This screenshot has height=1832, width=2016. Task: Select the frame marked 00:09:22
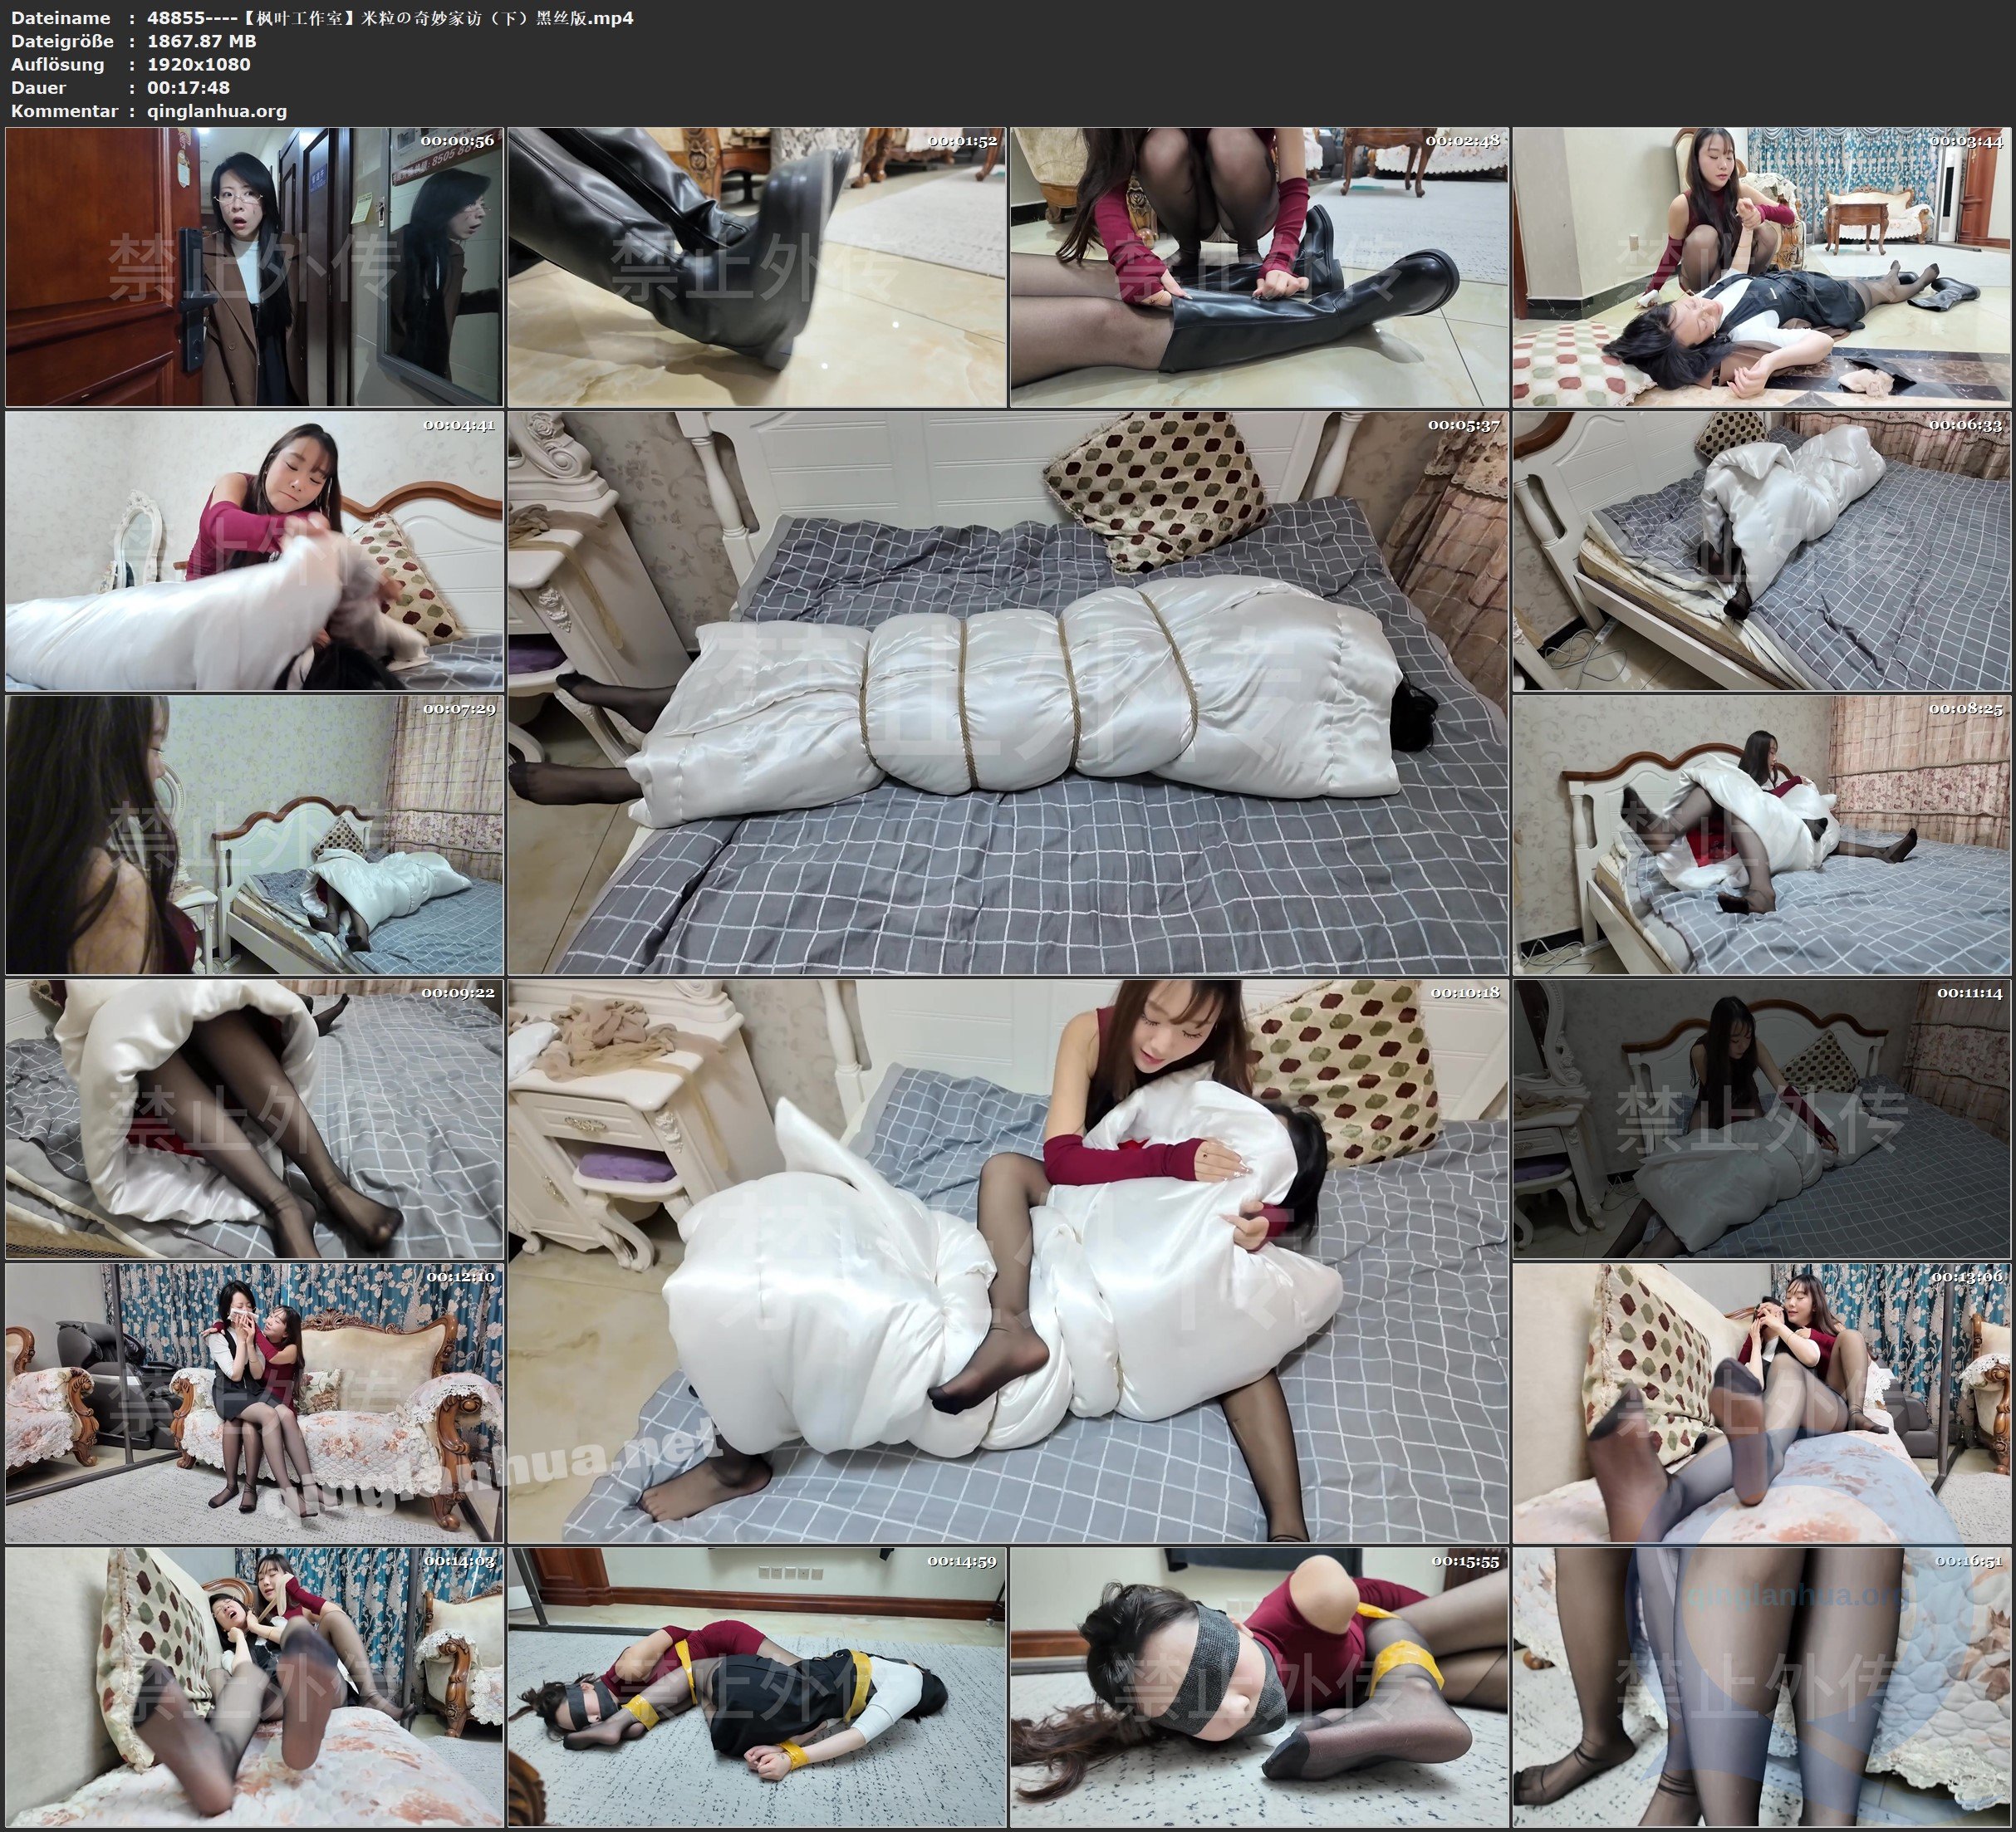click(254, 1119)
